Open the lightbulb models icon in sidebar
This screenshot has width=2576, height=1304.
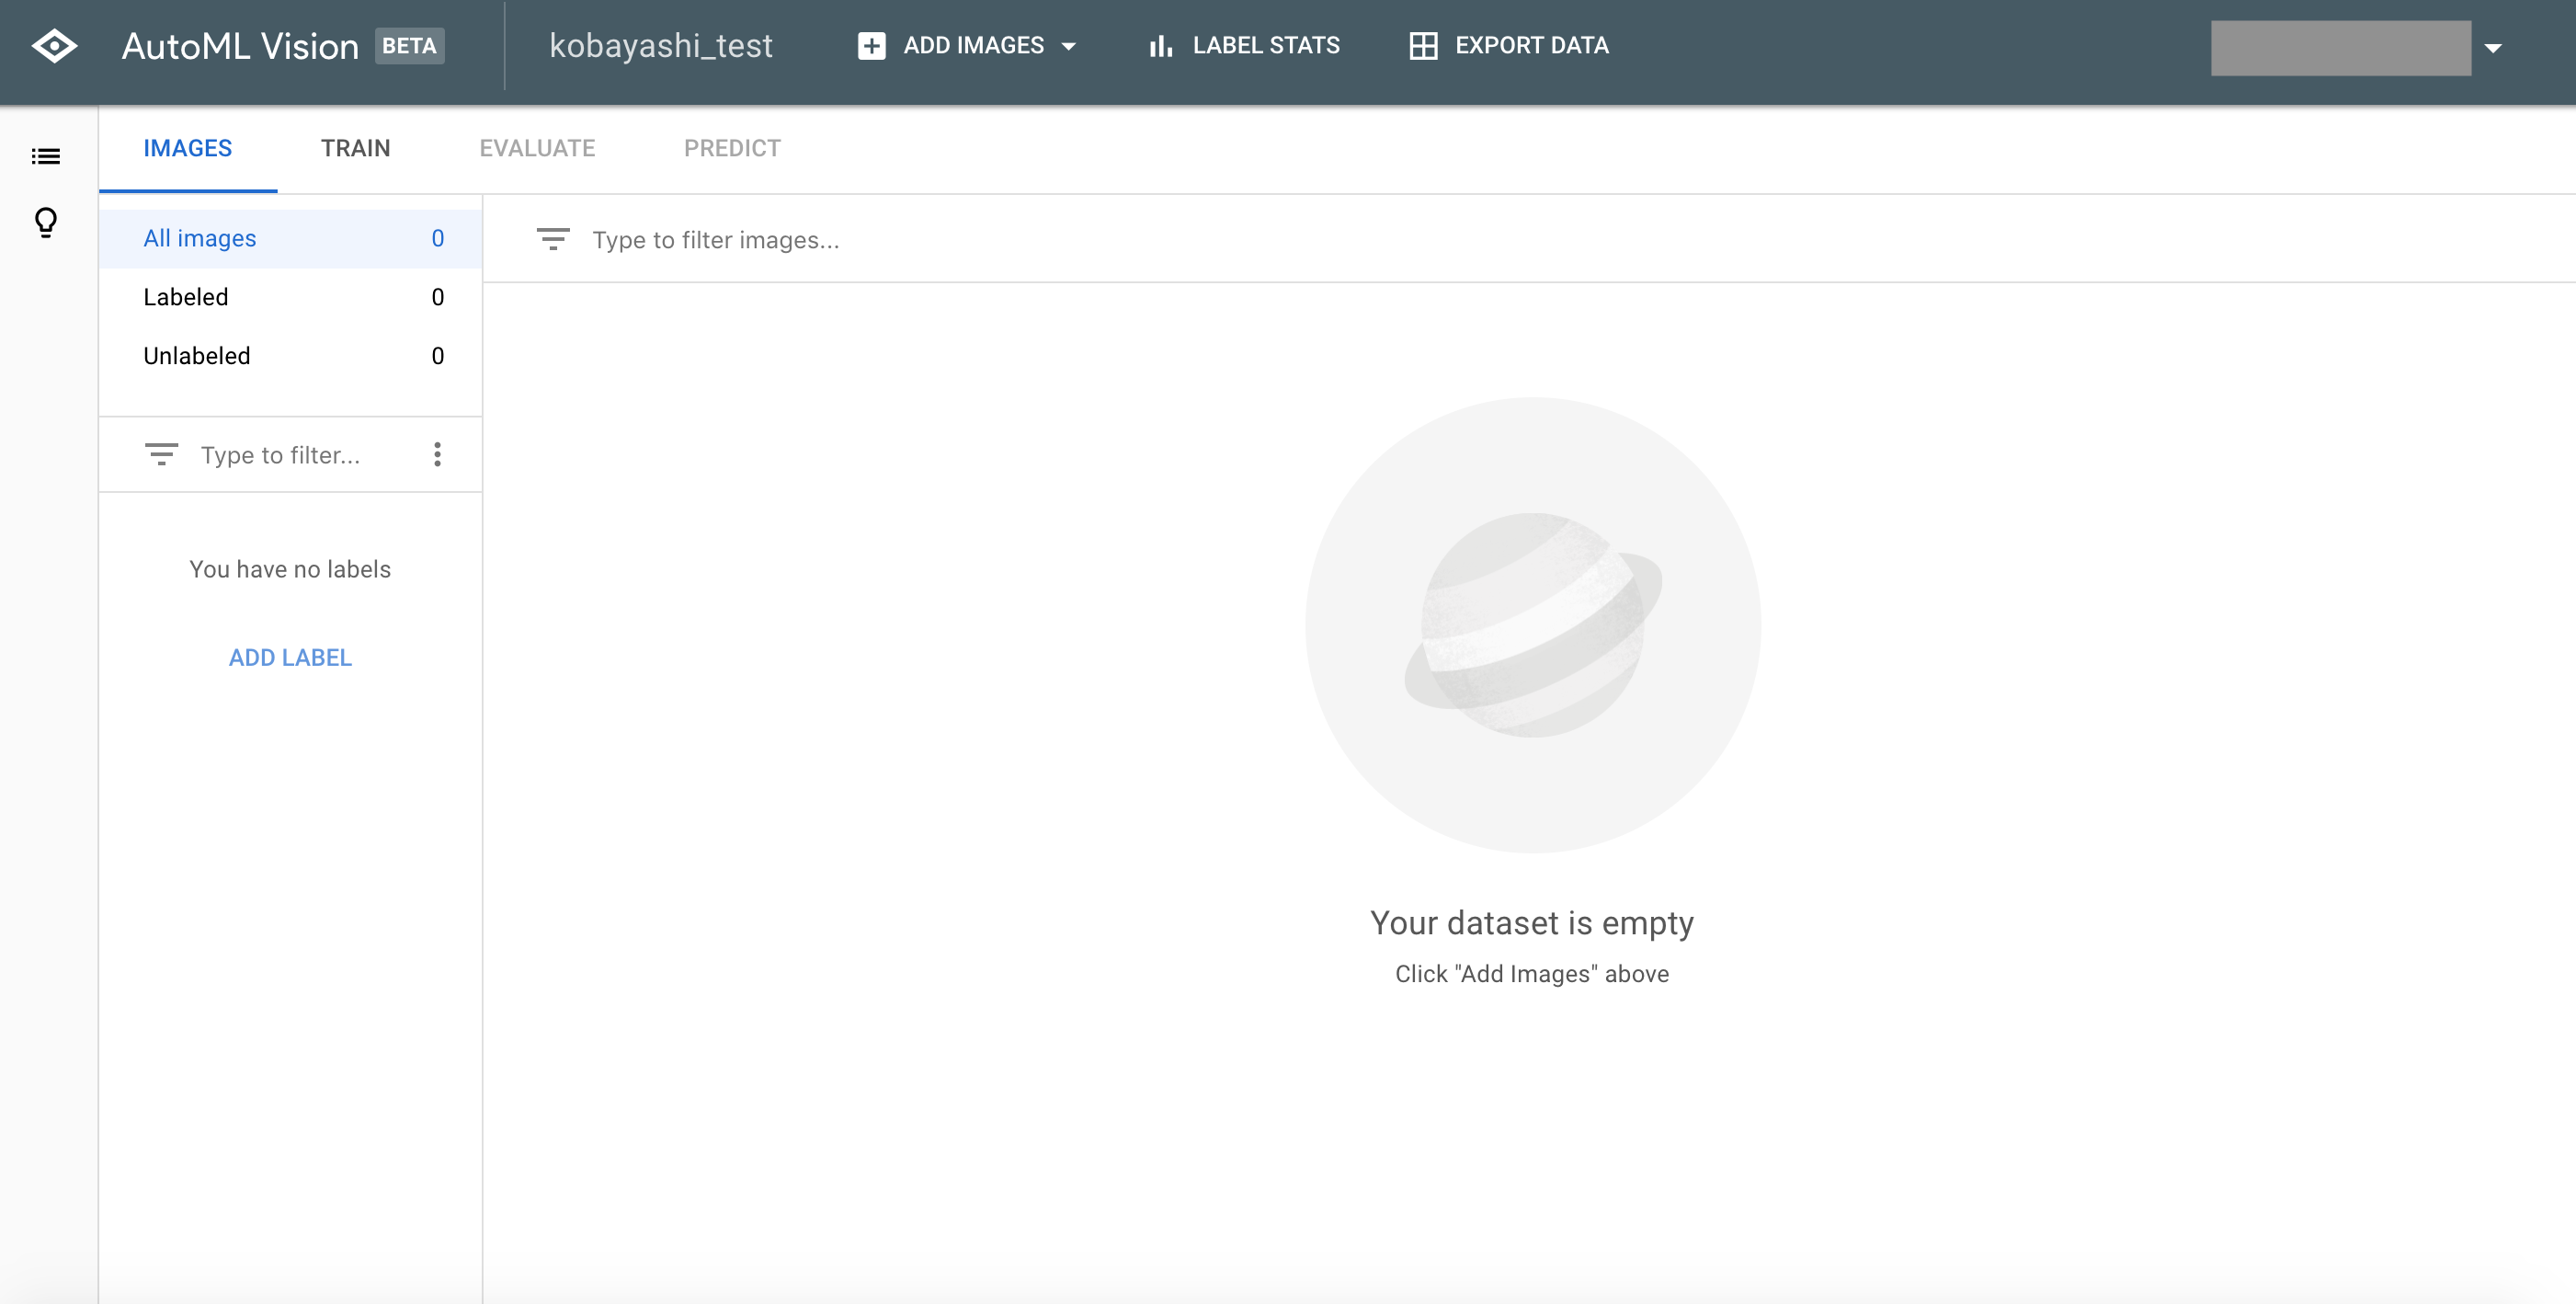[x=46, y=222]
